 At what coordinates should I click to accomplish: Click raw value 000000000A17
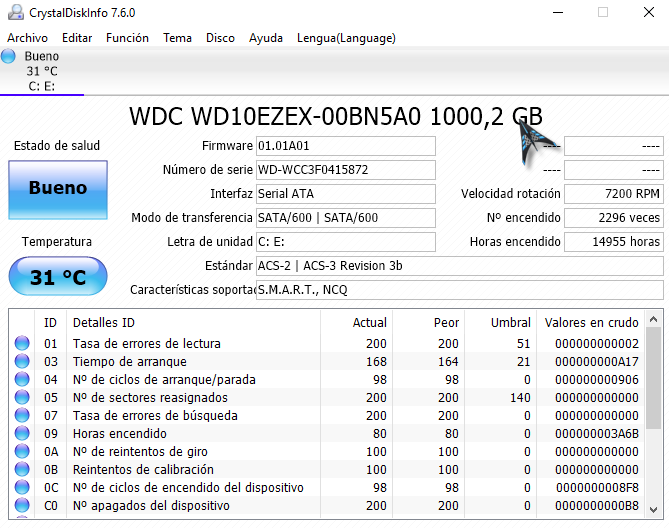(597, 361)
